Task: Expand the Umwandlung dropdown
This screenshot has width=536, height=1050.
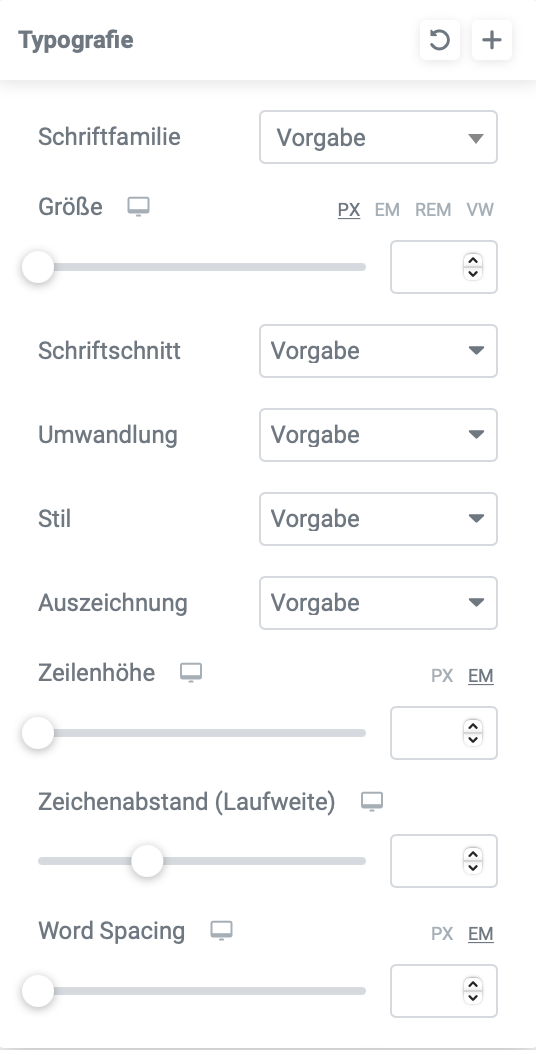Action: point(379,435)
